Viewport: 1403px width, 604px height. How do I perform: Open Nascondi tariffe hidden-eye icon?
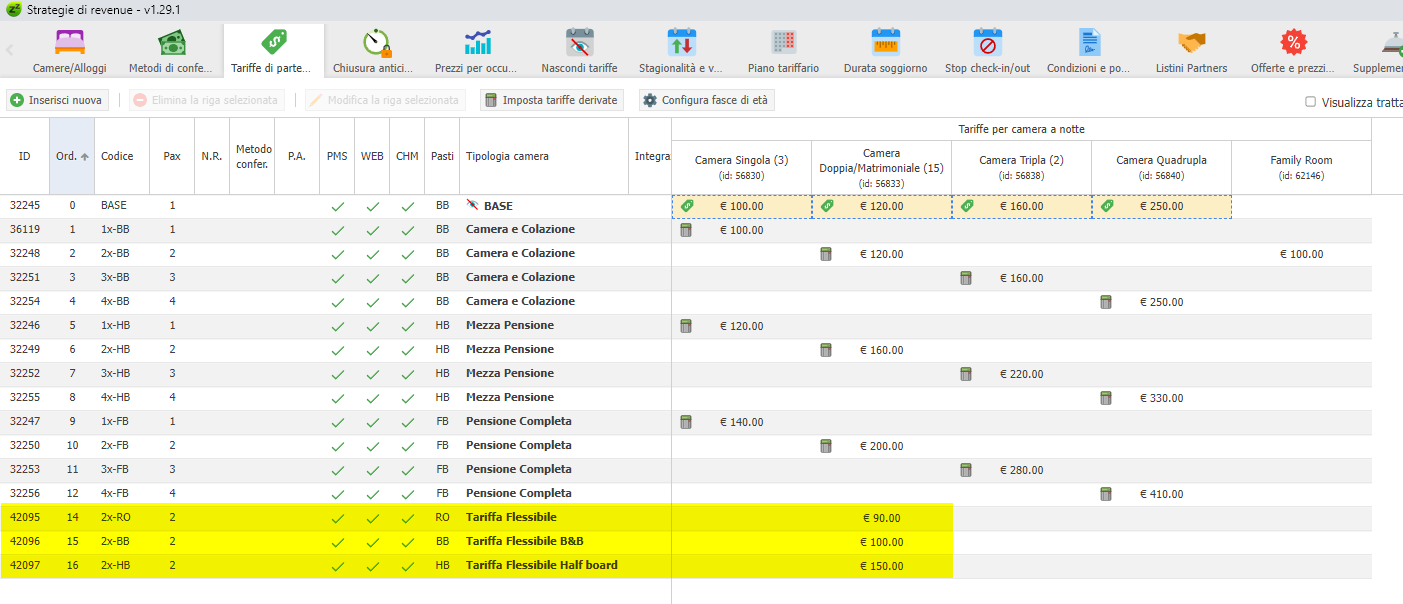click(x=579, y=43)
